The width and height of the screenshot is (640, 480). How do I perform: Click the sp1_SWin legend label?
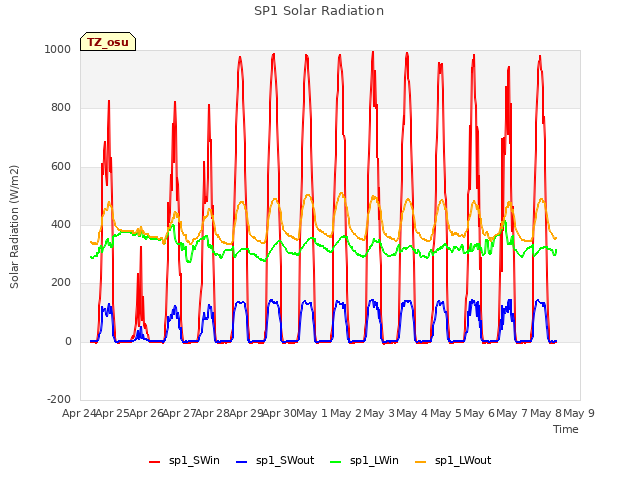pos(194,460)
